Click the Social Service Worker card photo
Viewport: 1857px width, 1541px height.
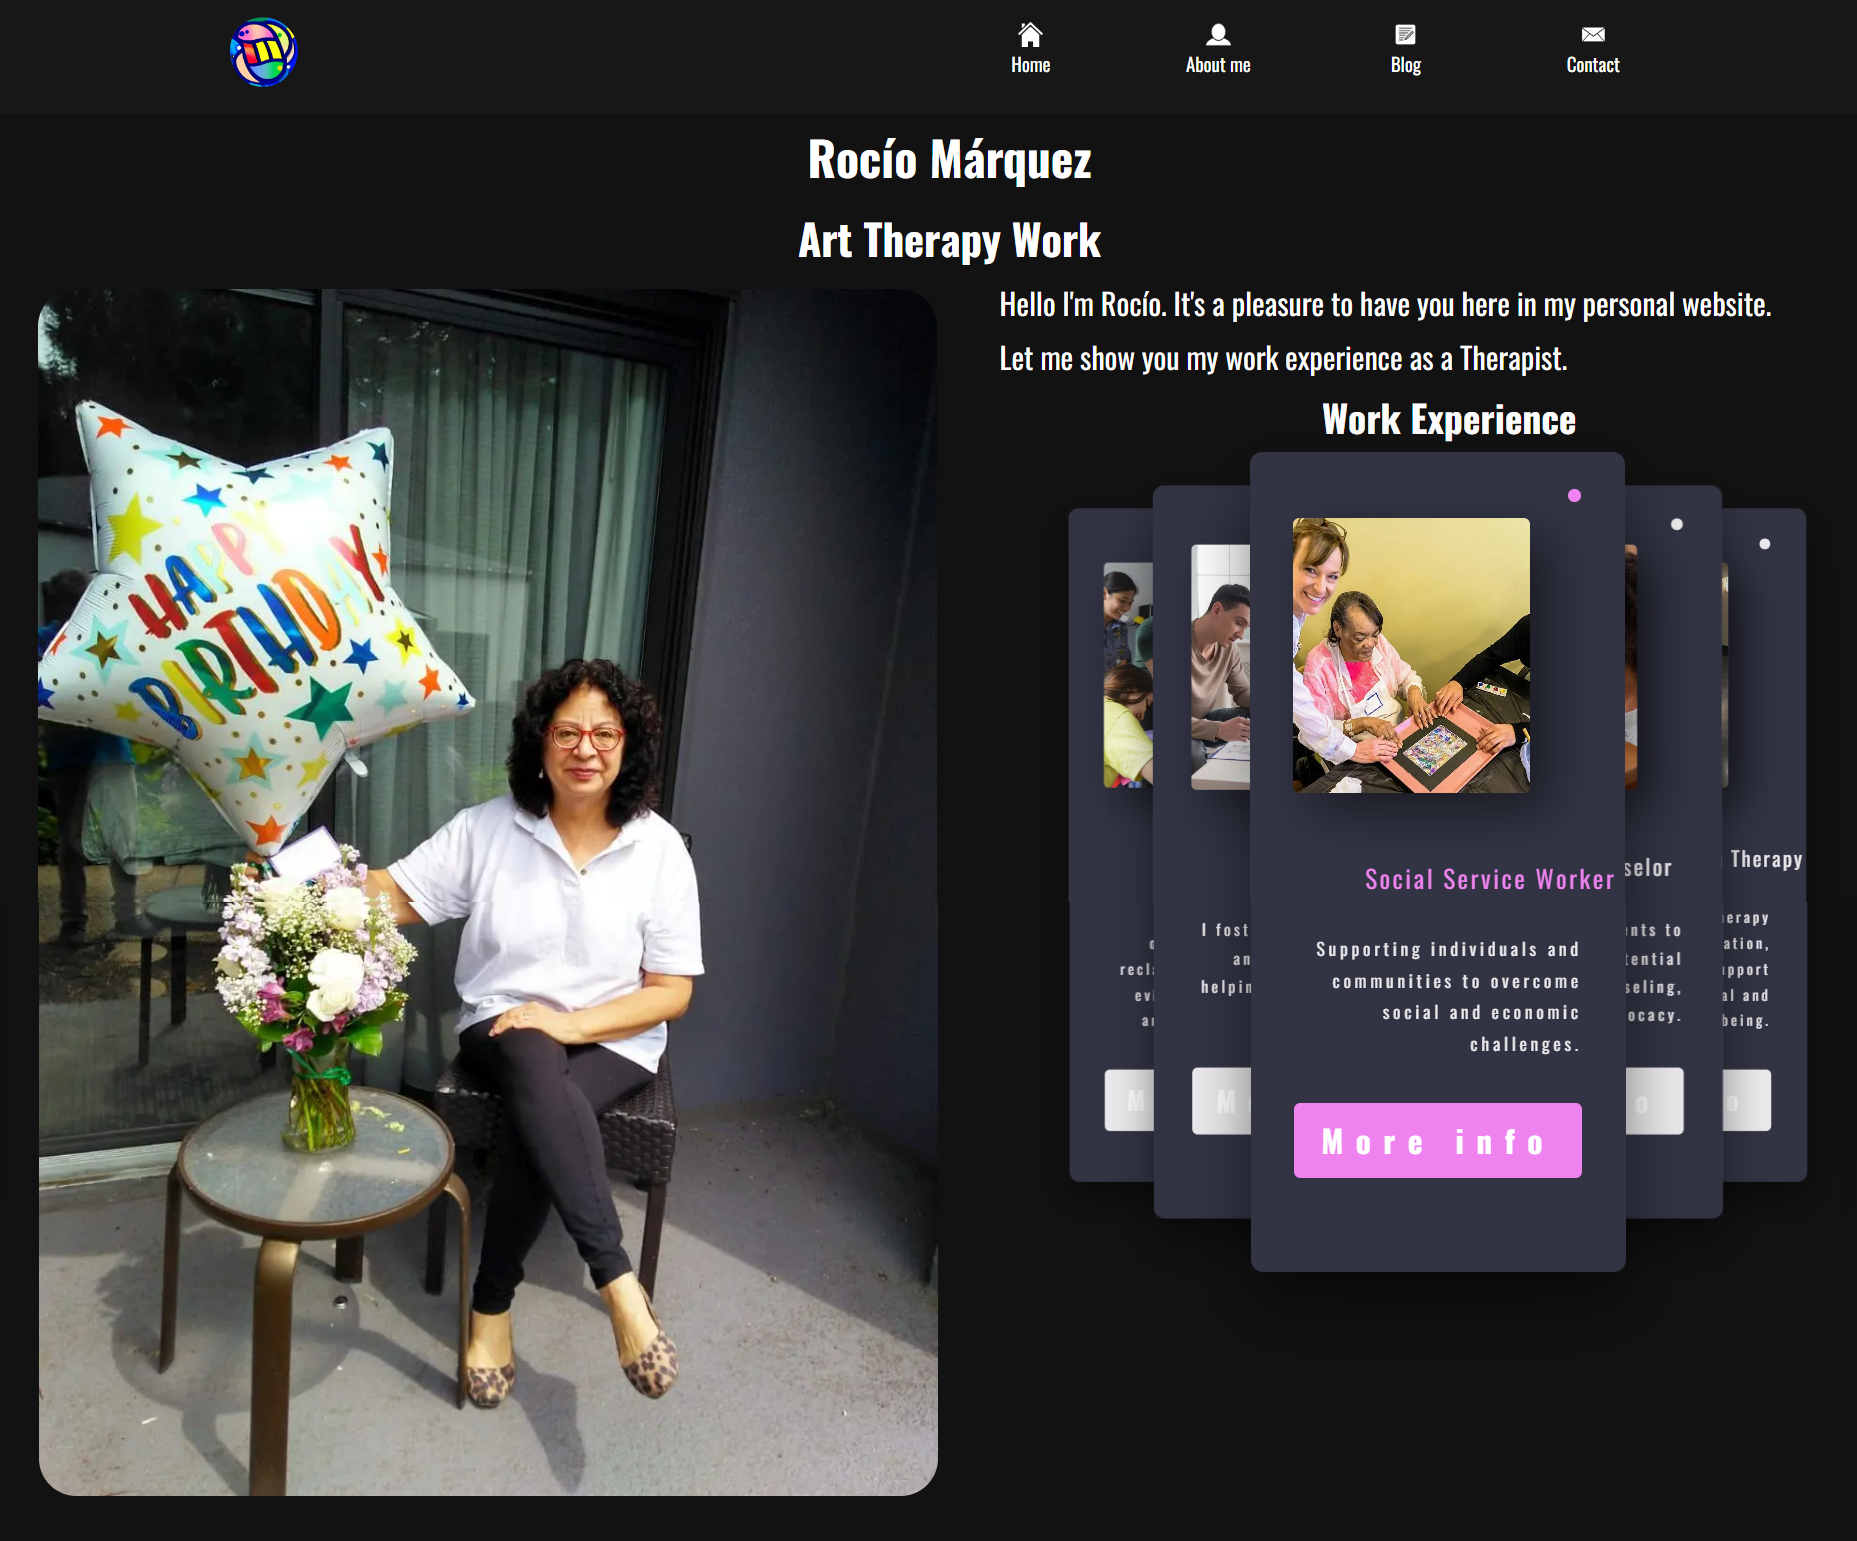coord(1410,655)
